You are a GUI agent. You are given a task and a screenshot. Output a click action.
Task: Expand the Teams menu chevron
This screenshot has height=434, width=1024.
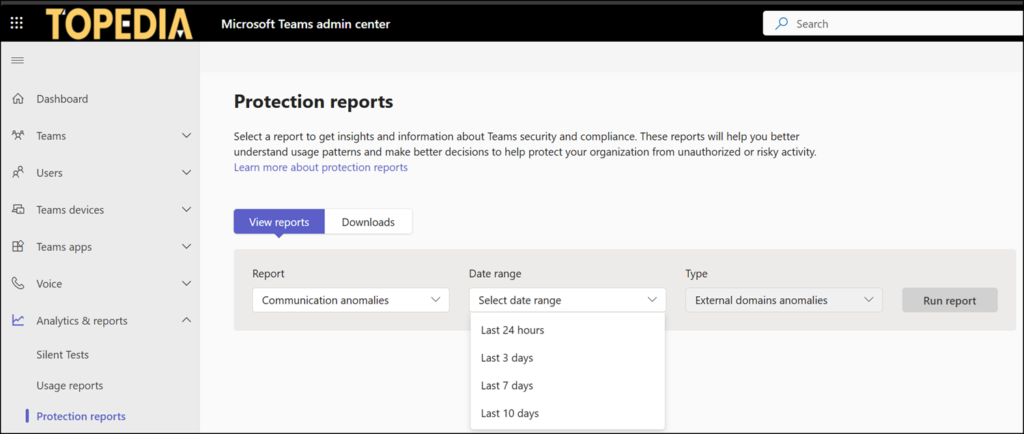coord(186,136)
